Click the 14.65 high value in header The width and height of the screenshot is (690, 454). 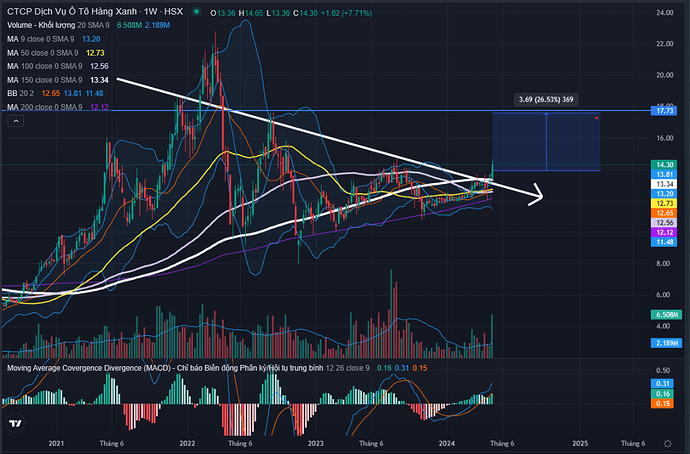[x=254, y=13]
